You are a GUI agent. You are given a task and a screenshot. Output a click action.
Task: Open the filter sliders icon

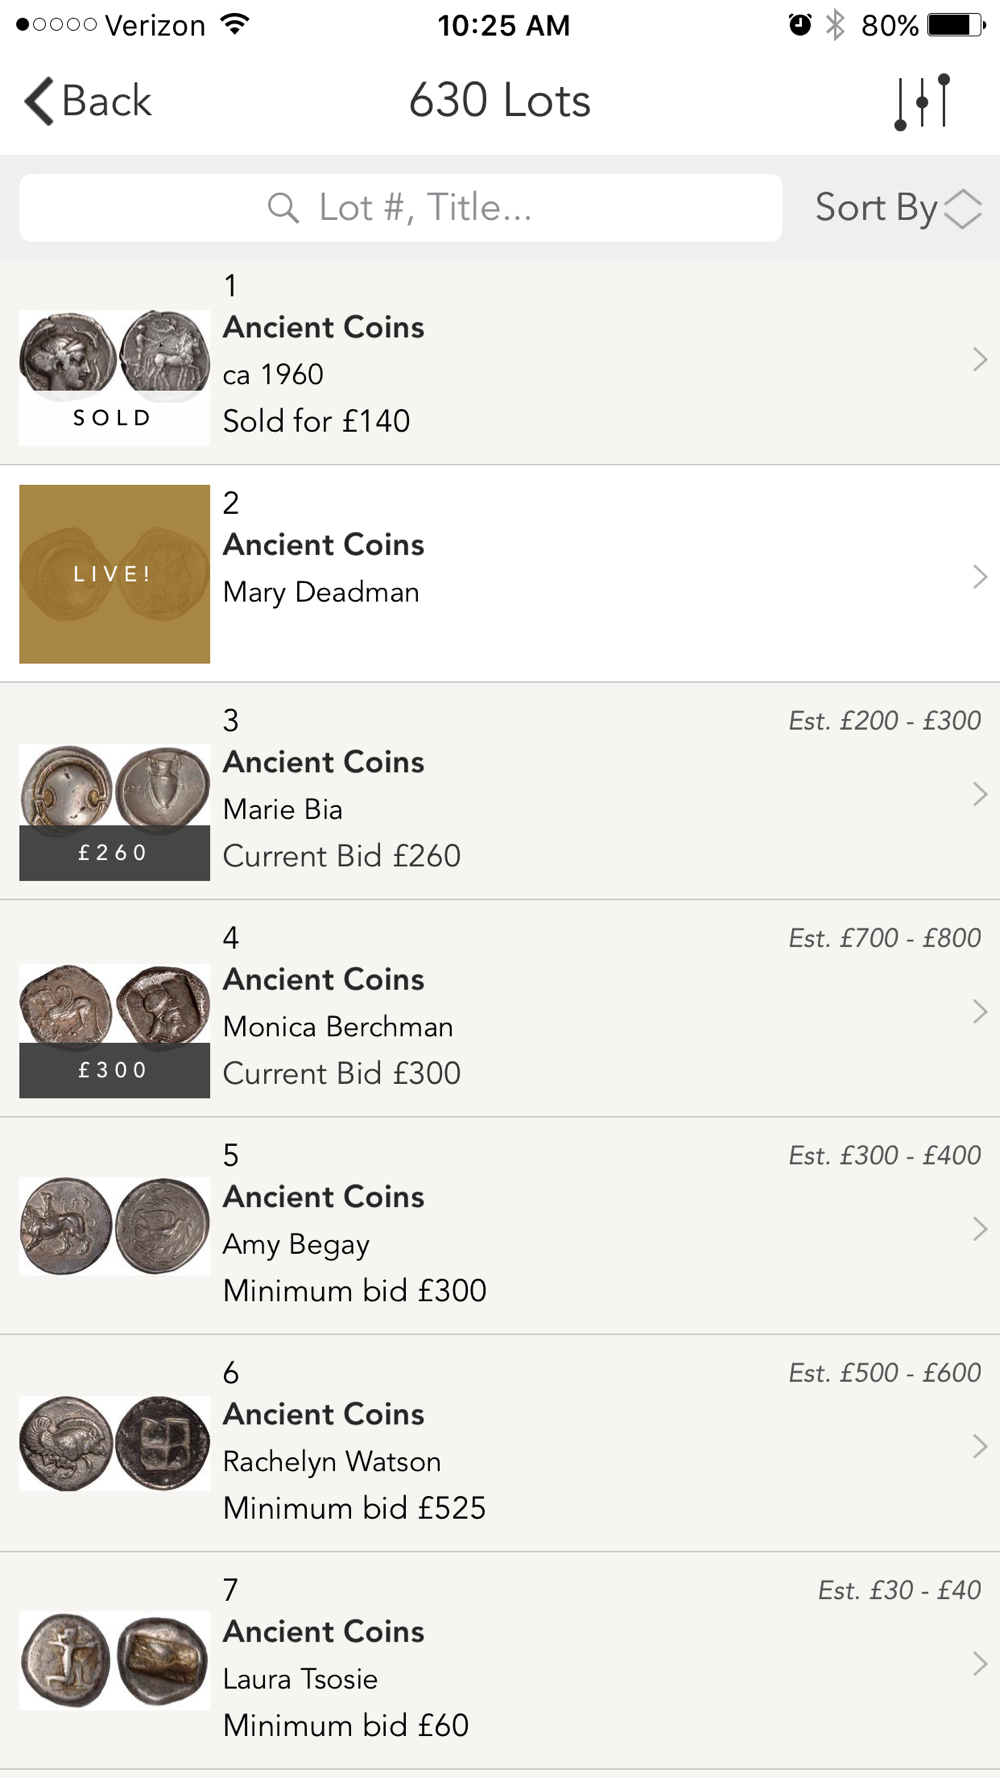point(922,101)
